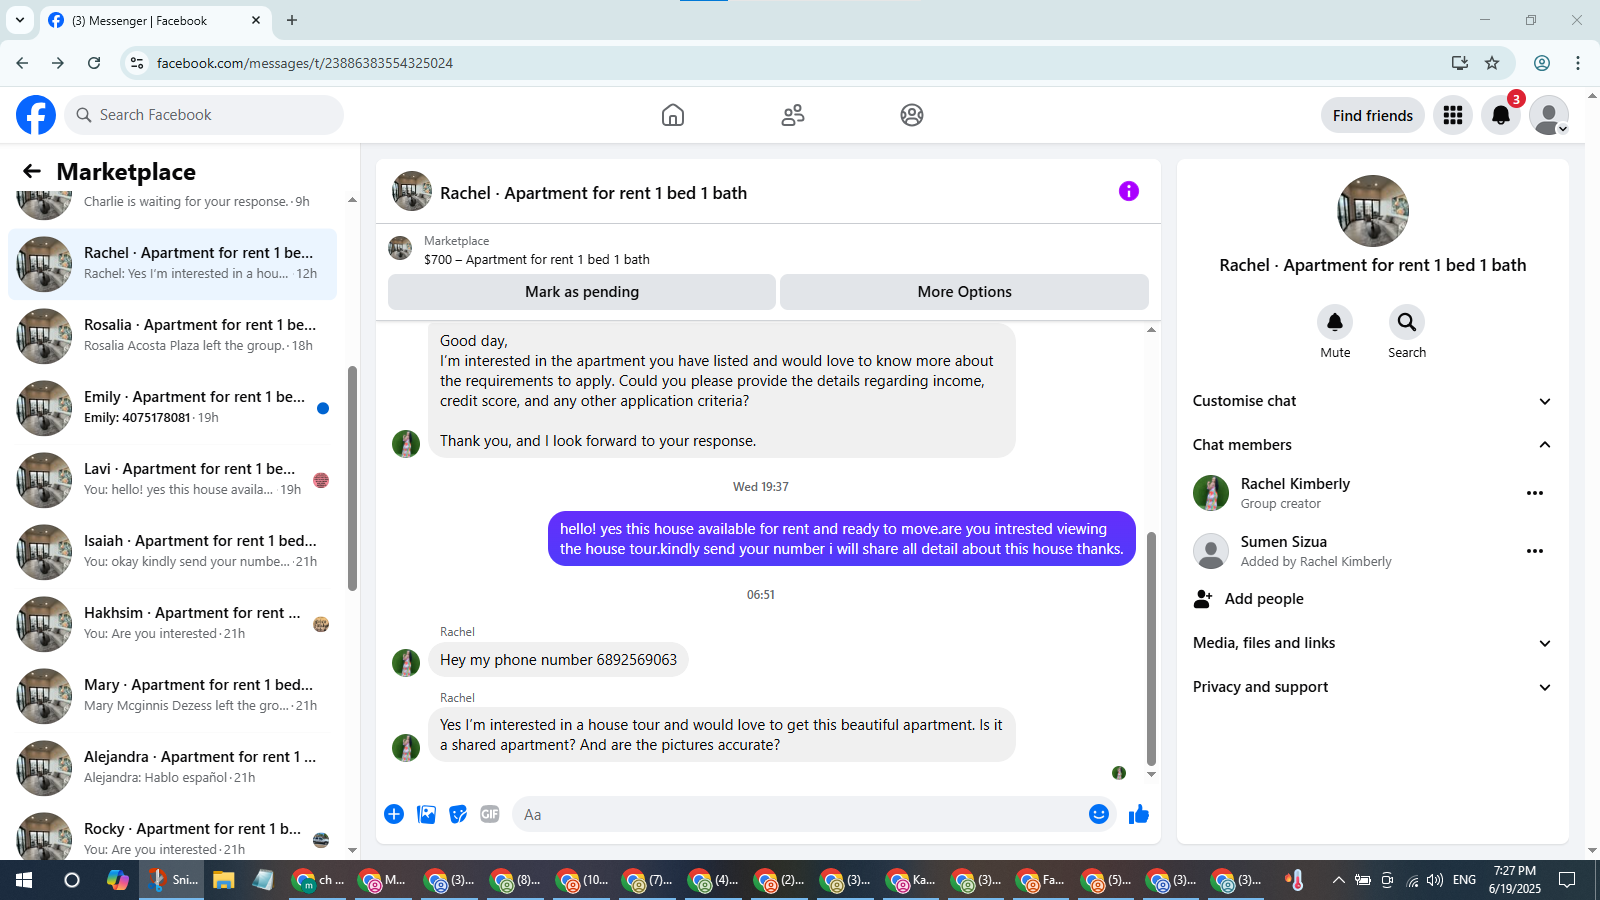Open the taskbar clock showing 7:27 PM
The width and height of the screenshot is (1600, 900).
[1515, 880]
